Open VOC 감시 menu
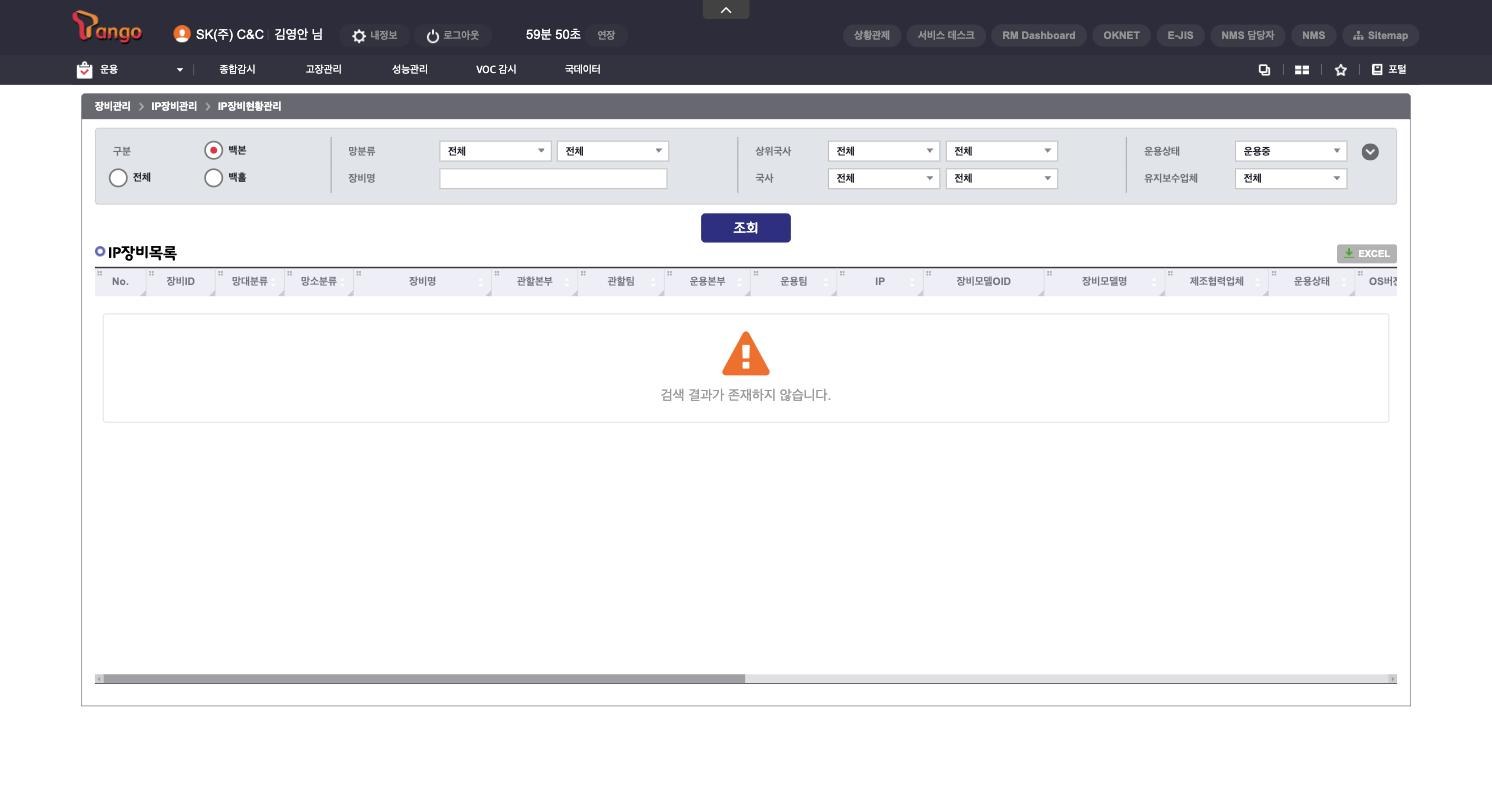The width and height of the screenshot is (1492, 812). point(496,69)
